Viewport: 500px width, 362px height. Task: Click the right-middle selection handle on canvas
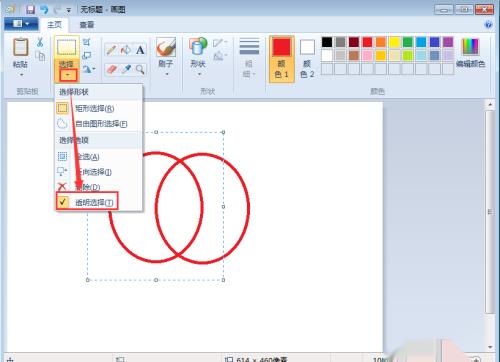[x=223, y=207]
